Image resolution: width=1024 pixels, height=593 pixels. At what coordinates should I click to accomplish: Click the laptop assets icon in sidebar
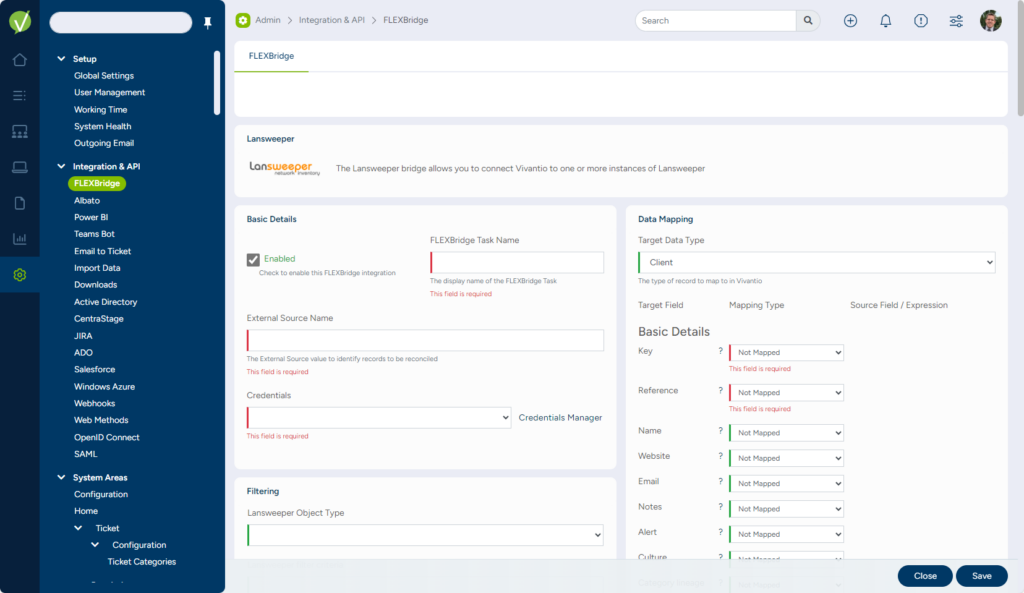[19, 167]
